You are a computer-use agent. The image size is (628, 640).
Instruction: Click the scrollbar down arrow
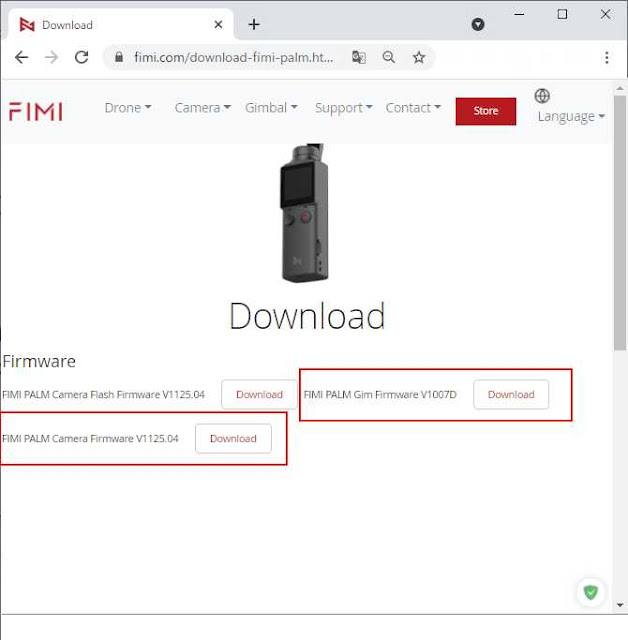pyautogui.click(x=620, y=605)
